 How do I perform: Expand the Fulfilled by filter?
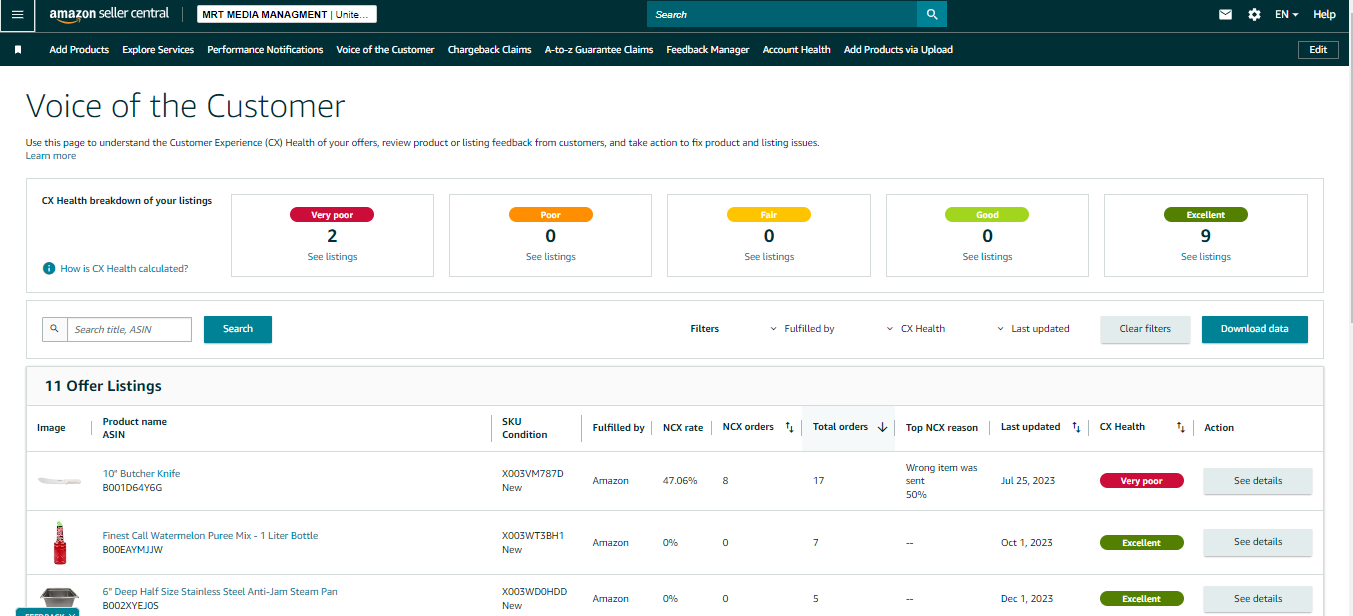coord(802,328)
